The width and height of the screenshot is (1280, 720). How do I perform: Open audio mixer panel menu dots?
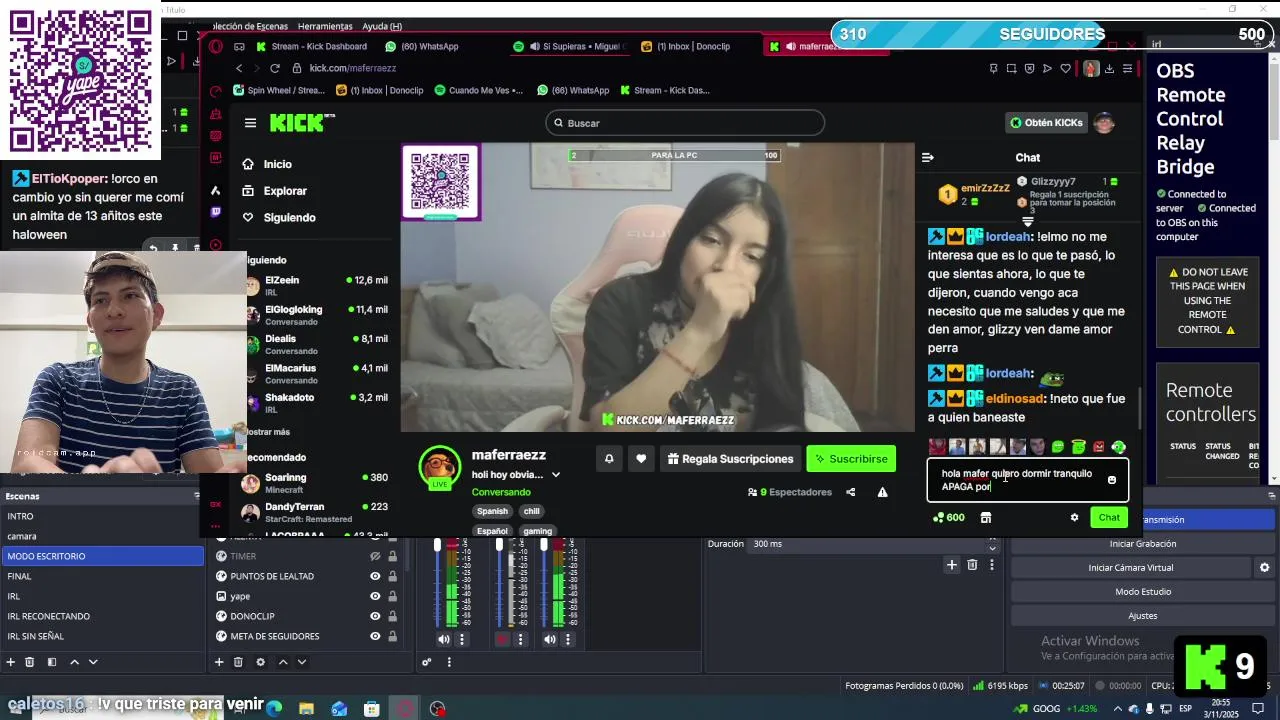click(x=448, y=662)
